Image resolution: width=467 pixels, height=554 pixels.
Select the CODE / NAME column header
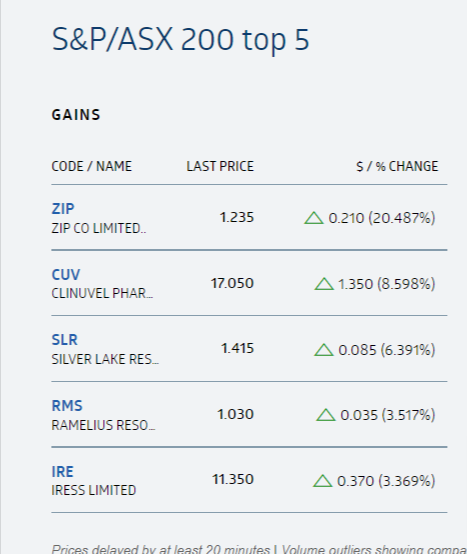(91, 166)
